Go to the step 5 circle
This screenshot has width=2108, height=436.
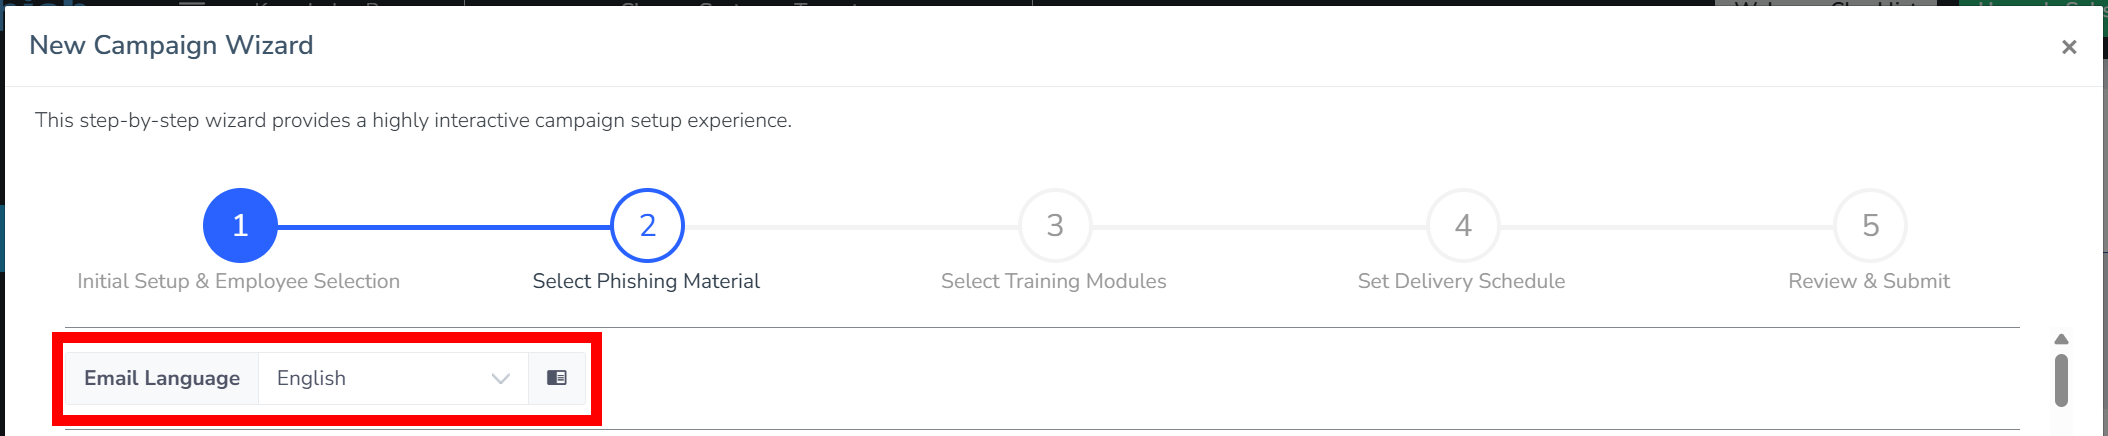1870,226
